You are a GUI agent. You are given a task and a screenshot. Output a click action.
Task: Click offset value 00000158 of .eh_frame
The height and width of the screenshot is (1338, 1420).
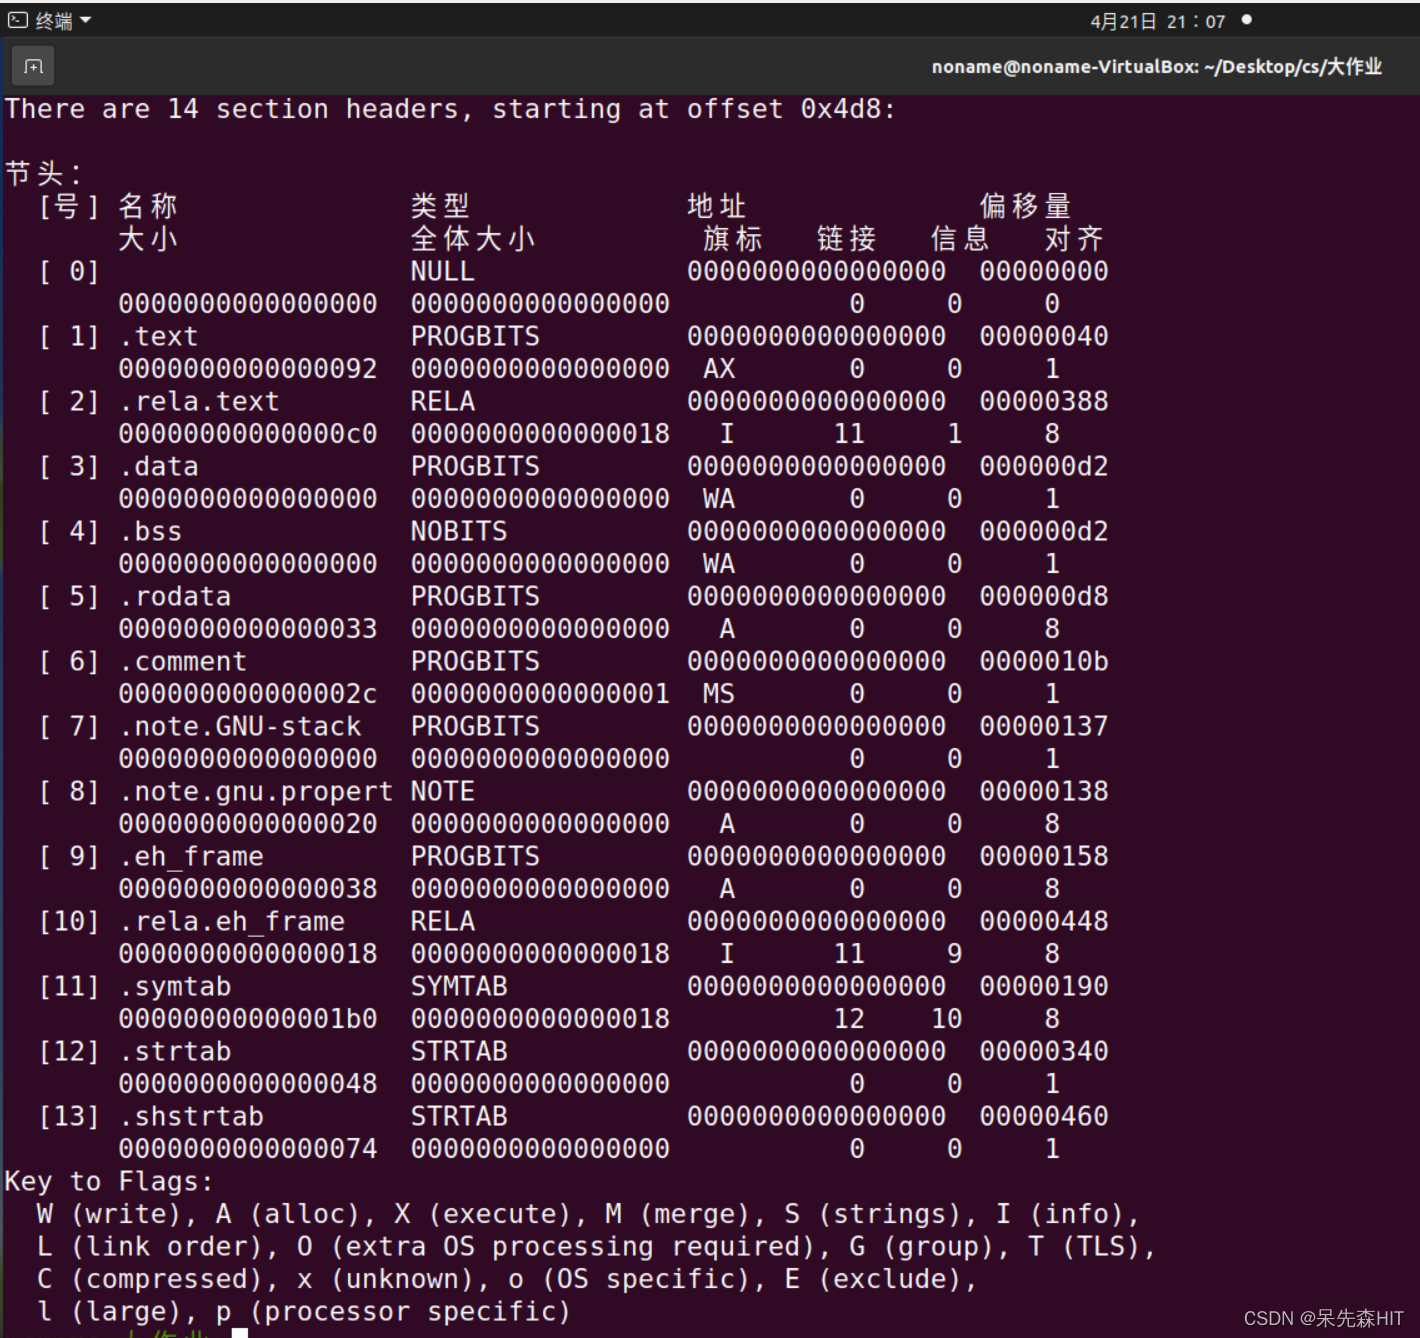click(x=1044, y=857)
